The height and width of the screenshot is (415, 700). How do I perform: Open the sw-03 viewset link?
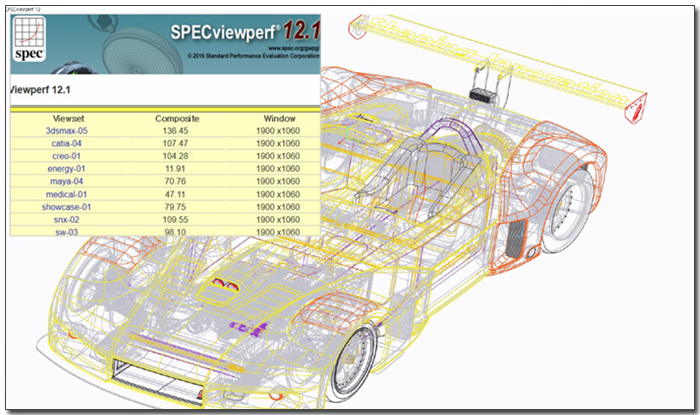pyautogui.click(x=67, y=232)
